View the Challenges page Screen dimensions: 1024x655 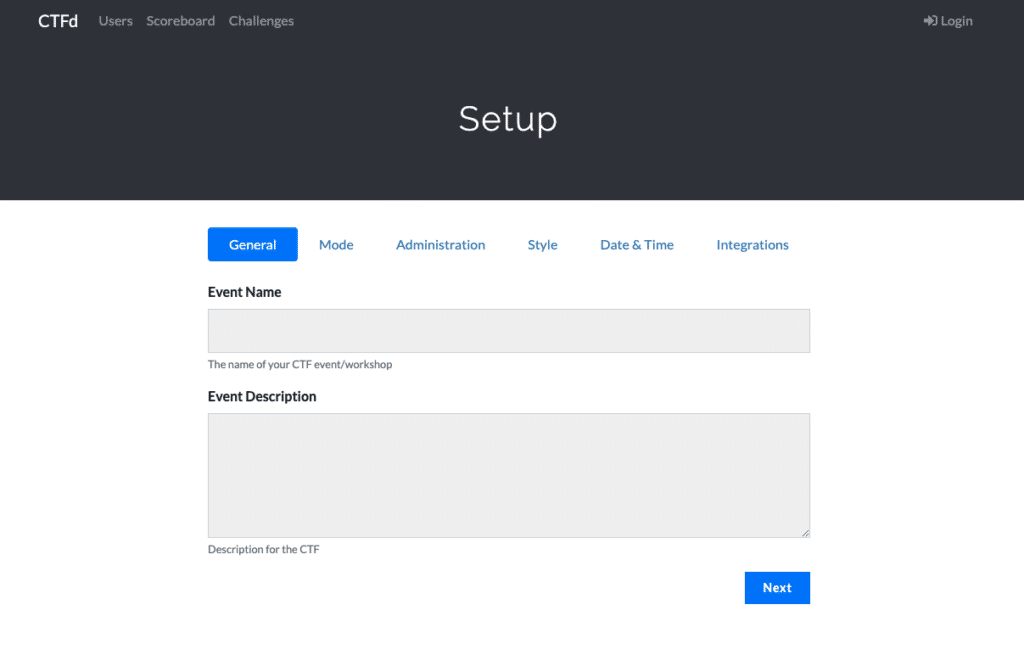[x=261, y=20]
